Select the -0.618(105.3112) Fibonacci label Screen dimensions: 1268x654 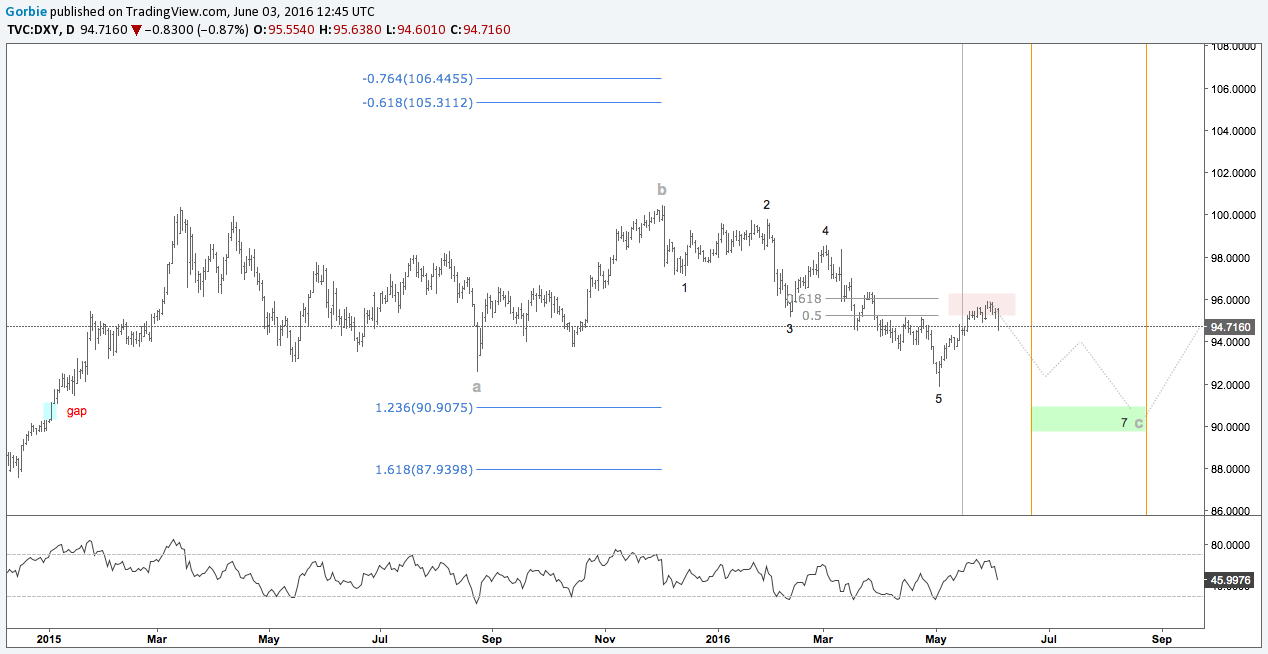(417, 102)
